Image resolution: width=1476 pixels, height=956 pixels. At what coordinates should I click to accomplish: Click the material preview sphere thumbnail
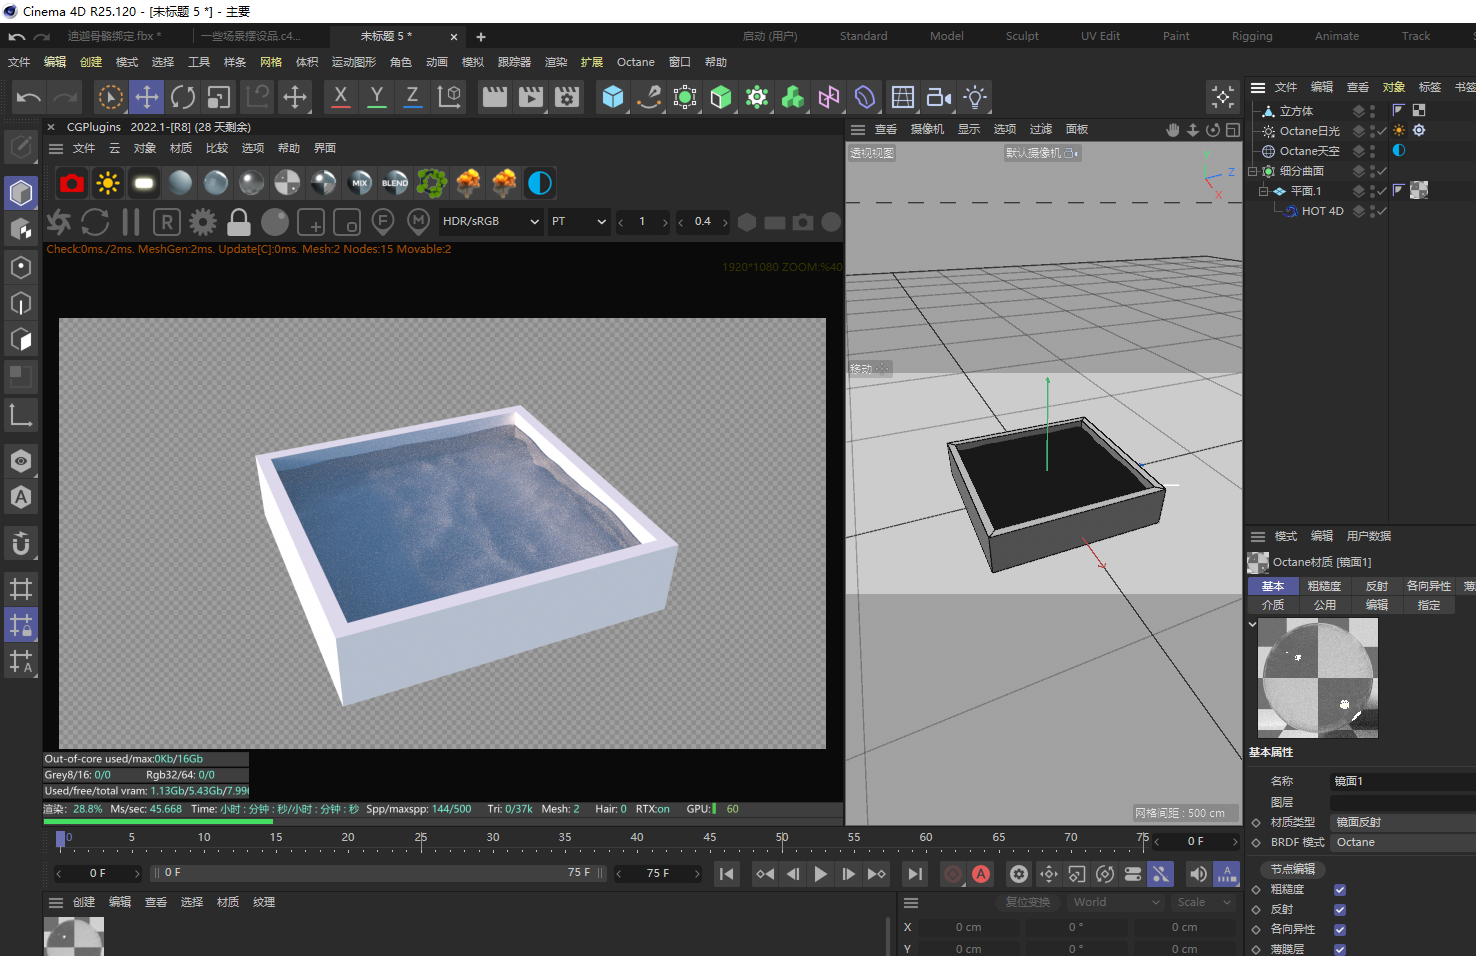click(x=1317, y=678)
